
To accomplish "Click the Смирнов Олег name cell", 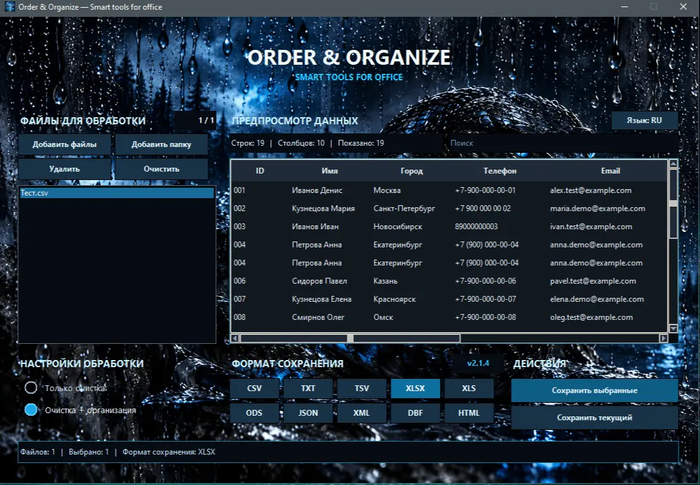I will click(318, 317).
